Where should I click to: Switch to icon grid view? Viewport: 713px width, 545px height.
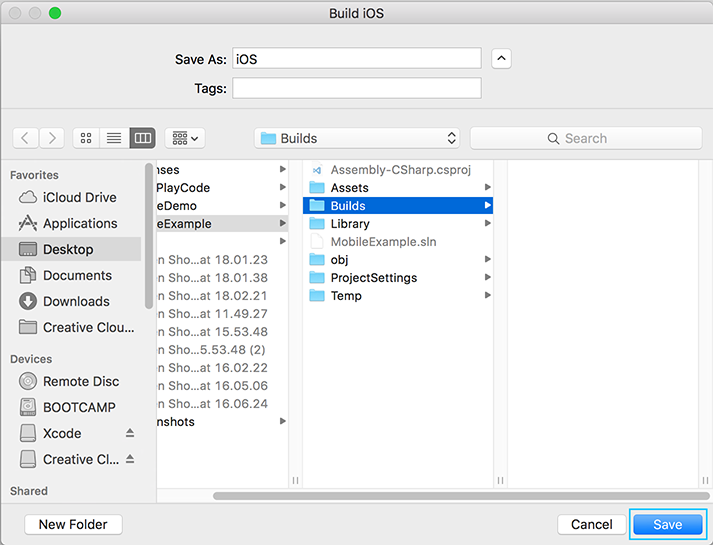coord(86,138)
